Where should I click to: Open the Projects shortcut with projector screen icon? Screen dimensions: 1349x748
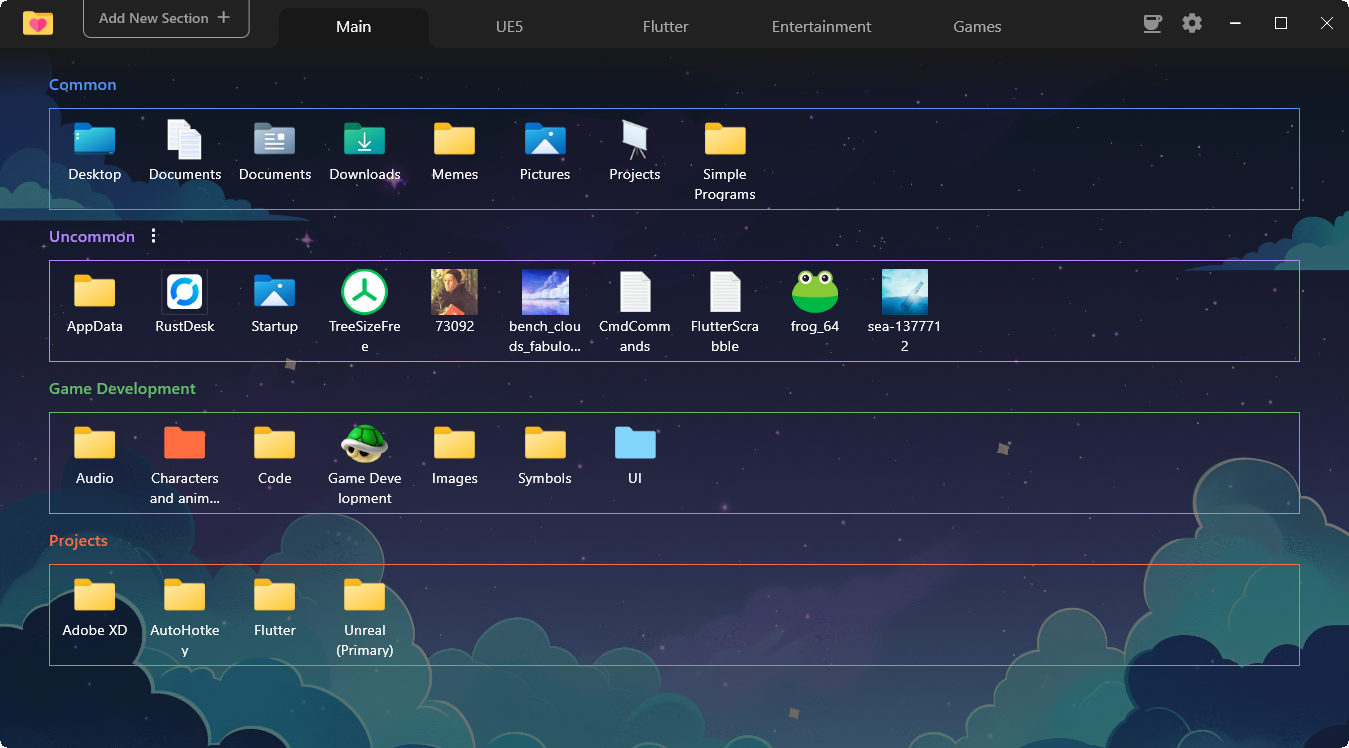[x=635, y=153]
